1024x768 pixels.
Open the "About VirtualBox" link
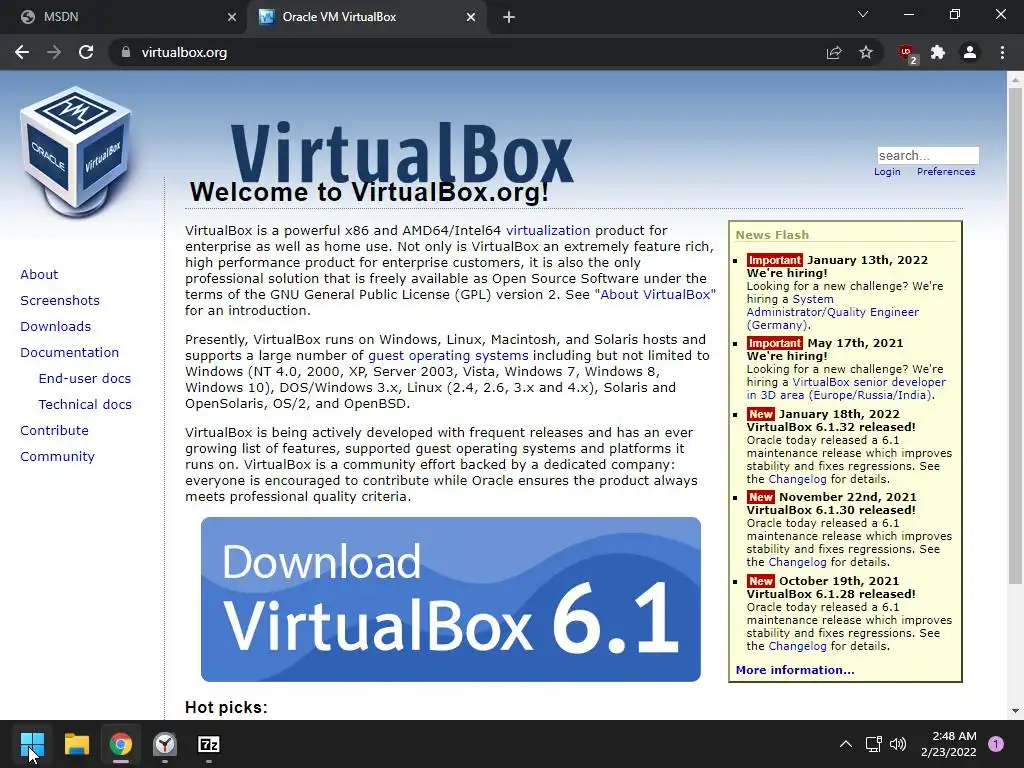tap(655, 295)
